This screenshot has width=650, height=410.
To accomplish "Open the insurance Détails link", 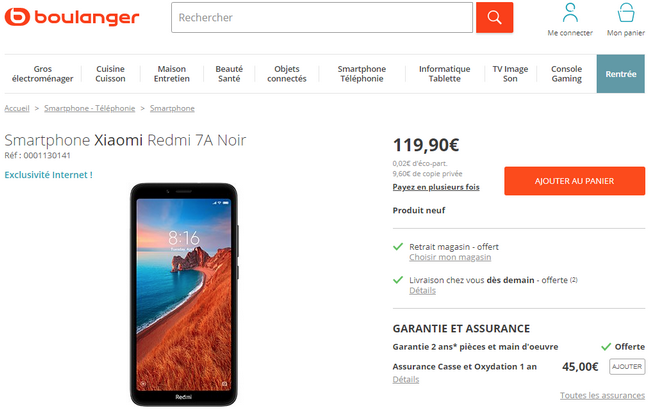I will click(x=406, y=379).
